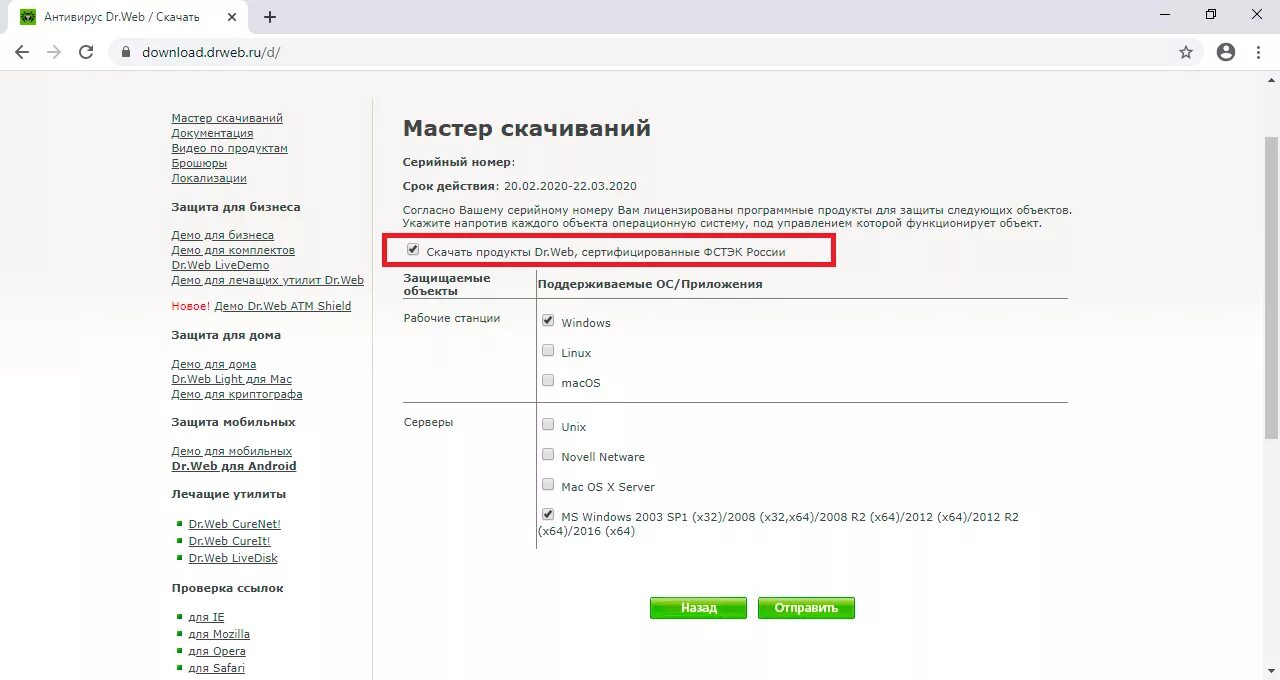Check the Unix server checkbox
The height and width of the screenshot is (680, 1280).
click(548, 425)
